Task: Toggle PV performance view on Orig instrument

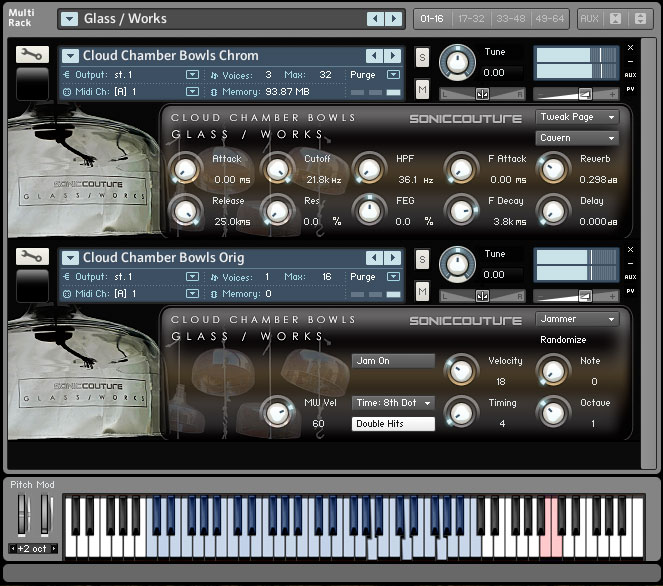Action: click(630, 291)
